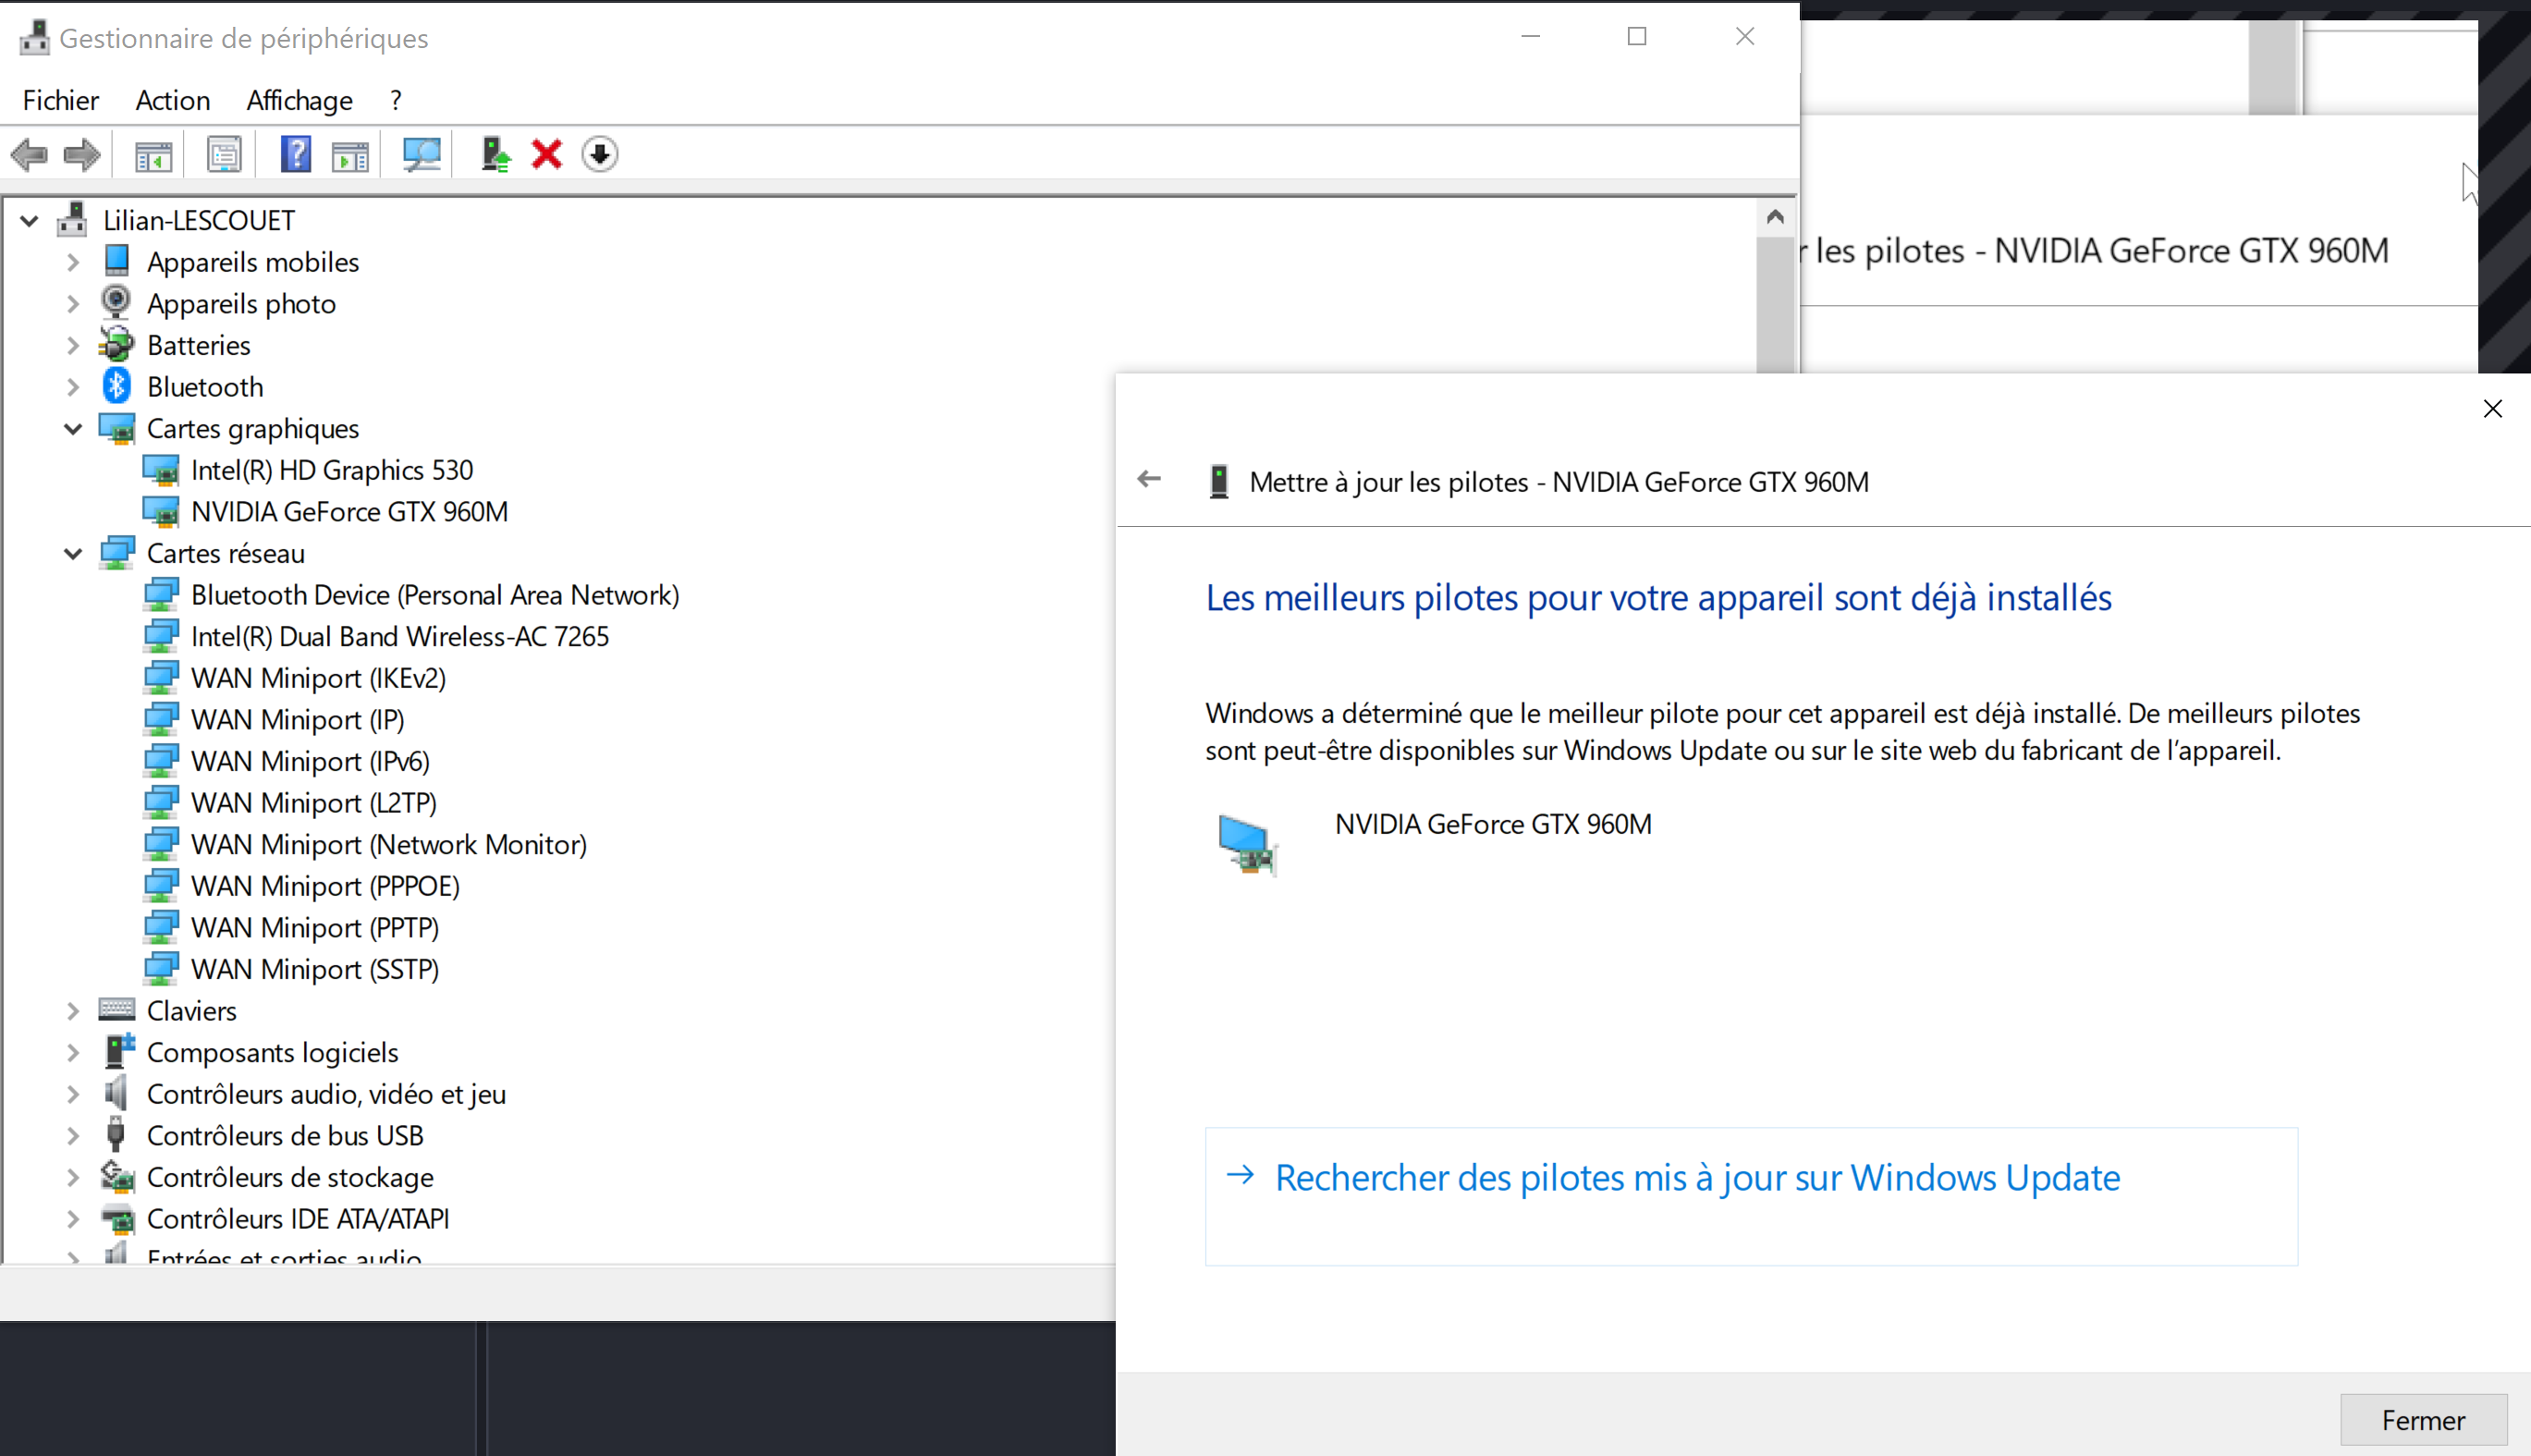
Task: Click the device tree scrollbar thumb
Action: tap(1775, 305)
